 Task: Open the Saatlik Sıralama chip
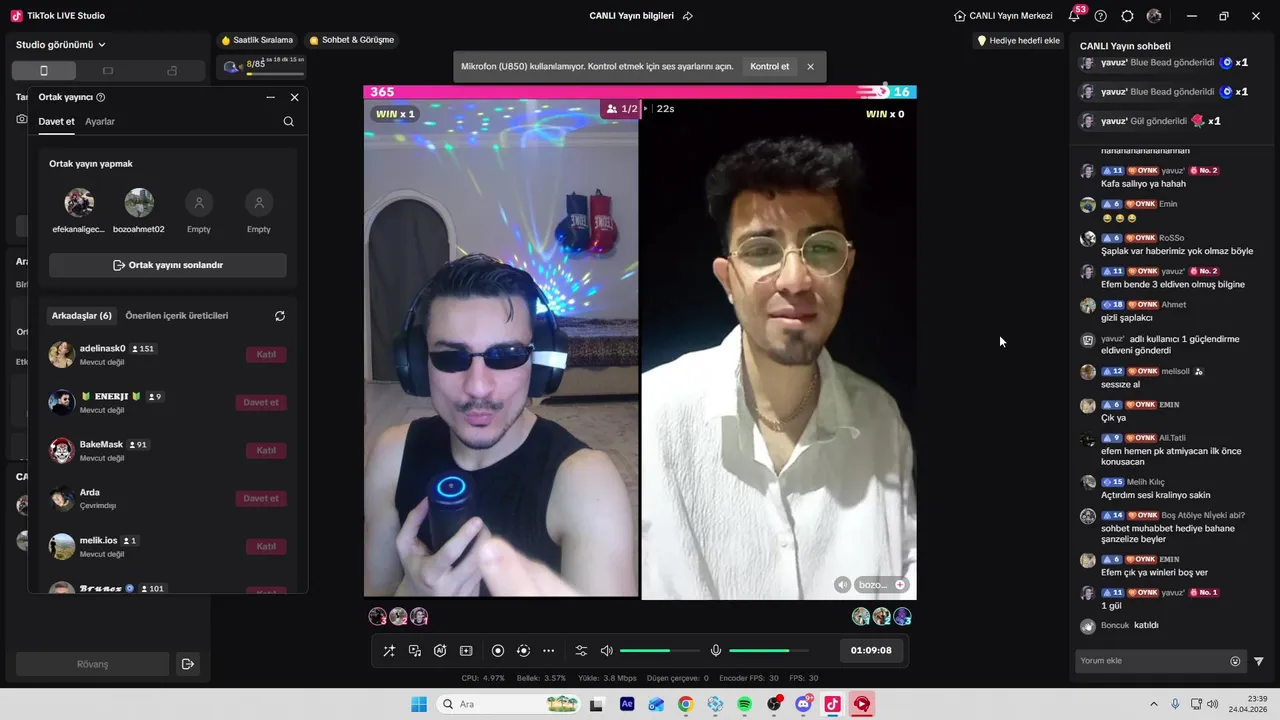(x=258, y=40)
